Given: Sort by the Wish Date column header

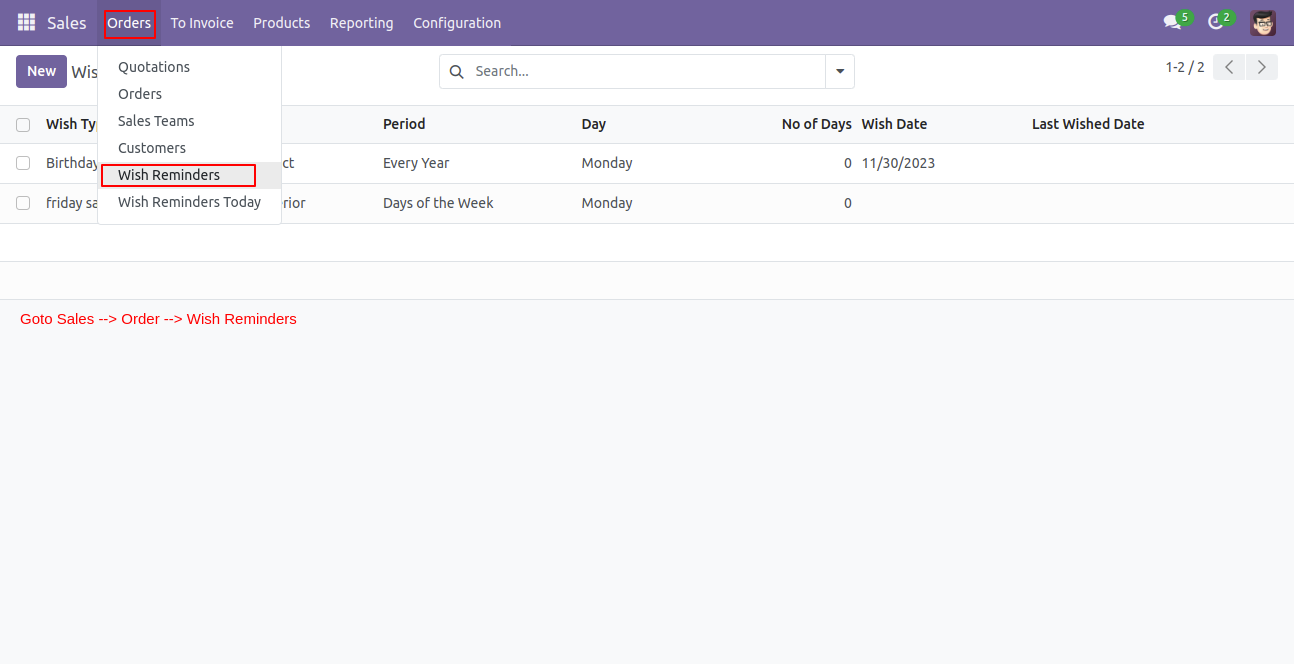Looking at the screenshot, I should click(x=894, y=124).
